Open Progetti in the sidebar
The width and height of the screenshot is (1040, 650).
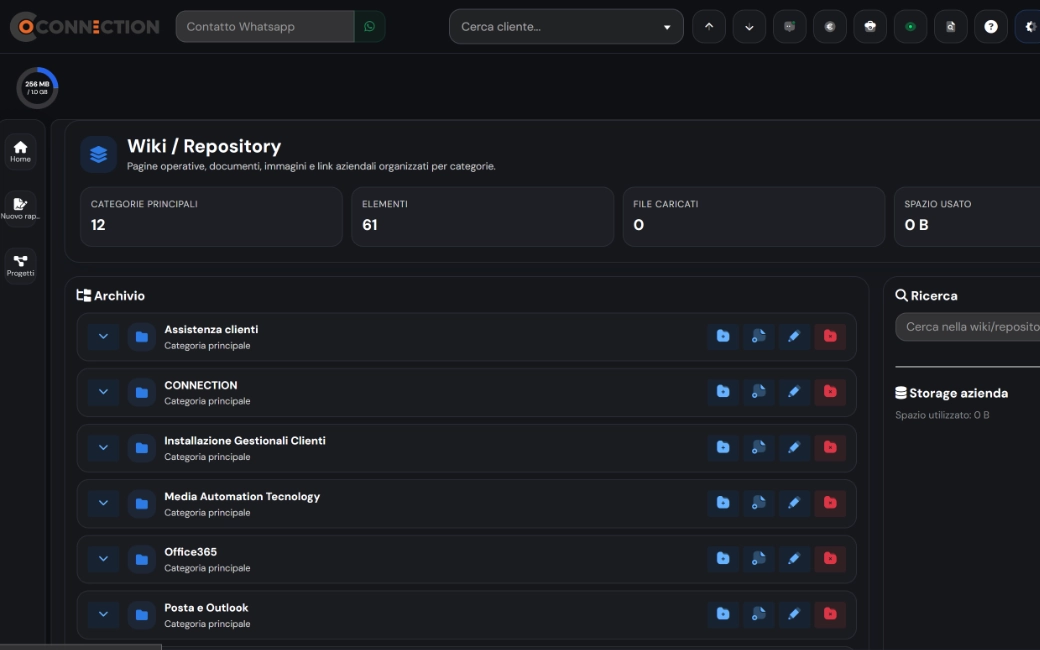pyautogui.click(x=21, y=265)
